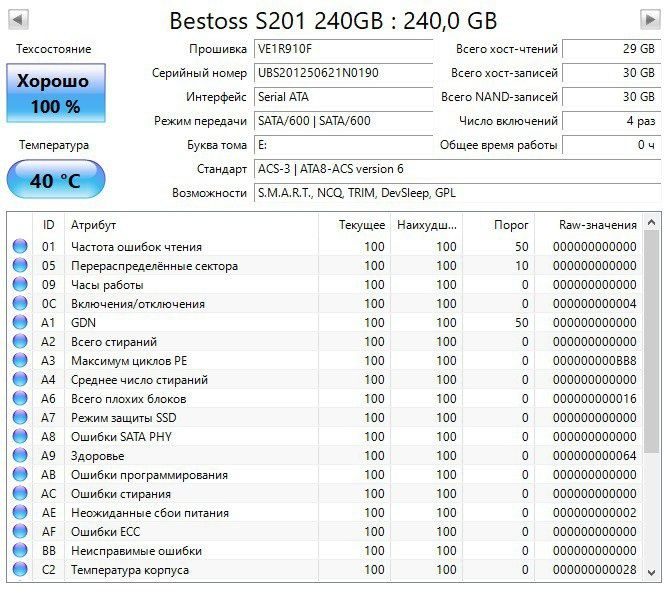Click the status circle for attribute A7
The height and width of the screenshot is (591, 668).
20,417
